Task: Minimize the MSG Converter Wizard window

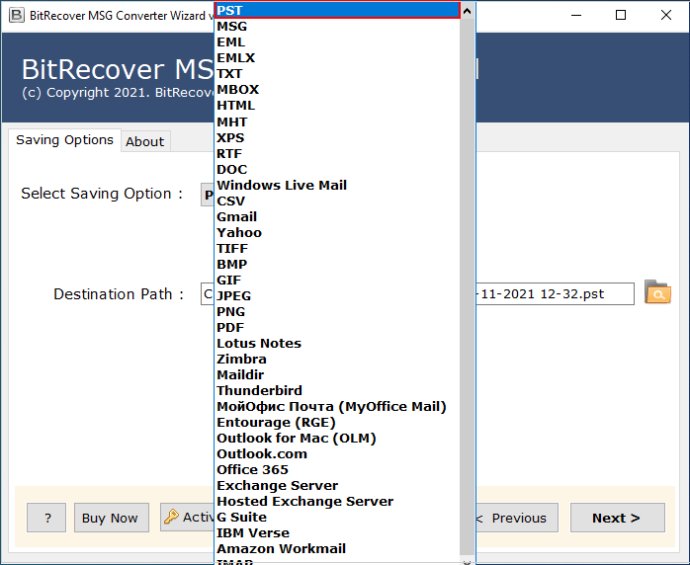Action: 576,15
